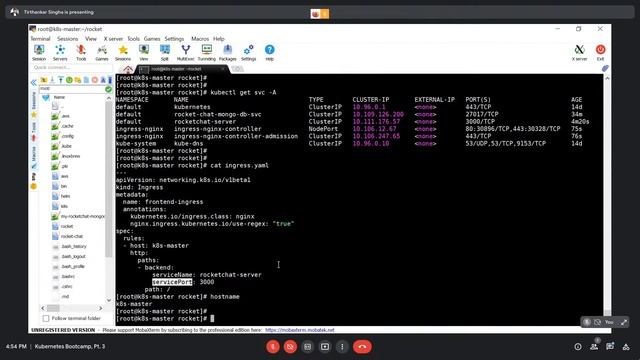Click the SFTP remote path field
The image size is (640, 360).
click(72, 89)
